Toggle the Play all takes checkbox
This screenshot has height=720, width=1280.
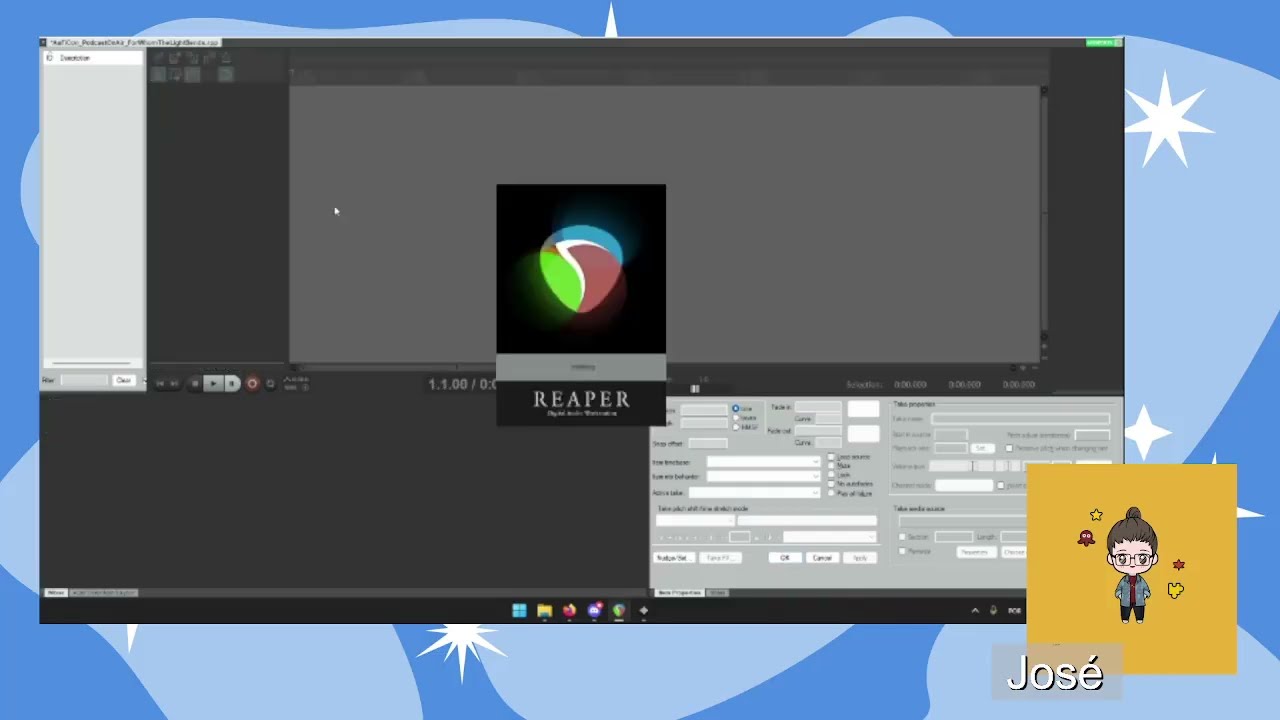831,493
